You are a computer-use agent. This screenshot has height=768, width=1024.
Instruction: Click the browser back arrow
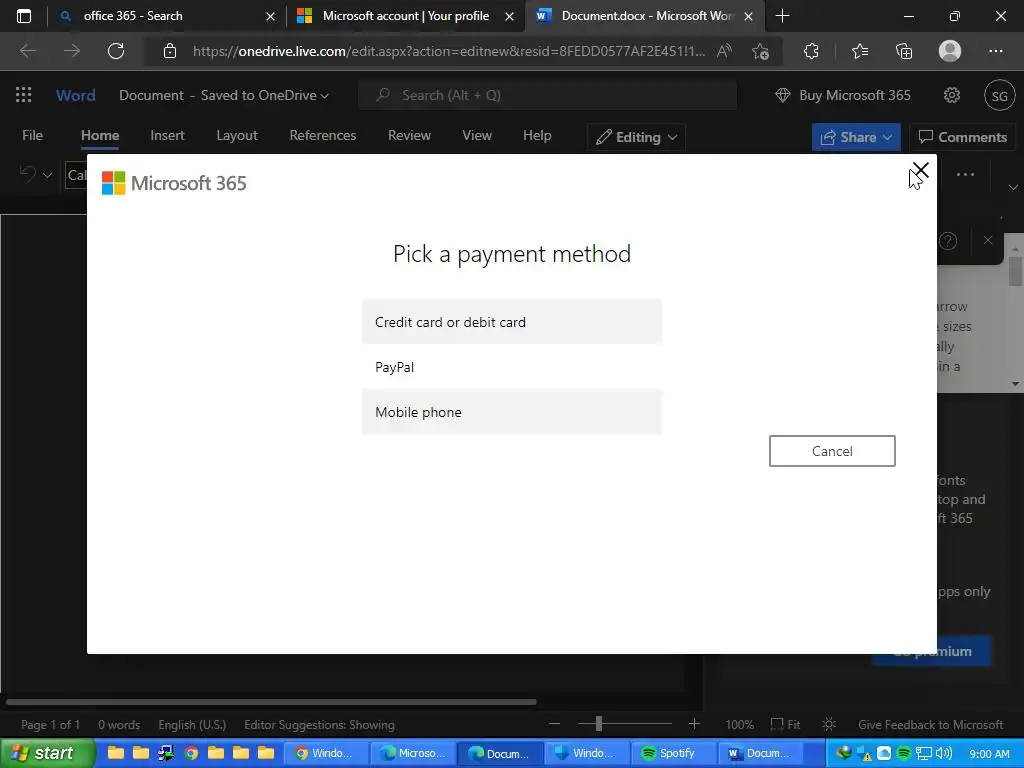(27, 51)
